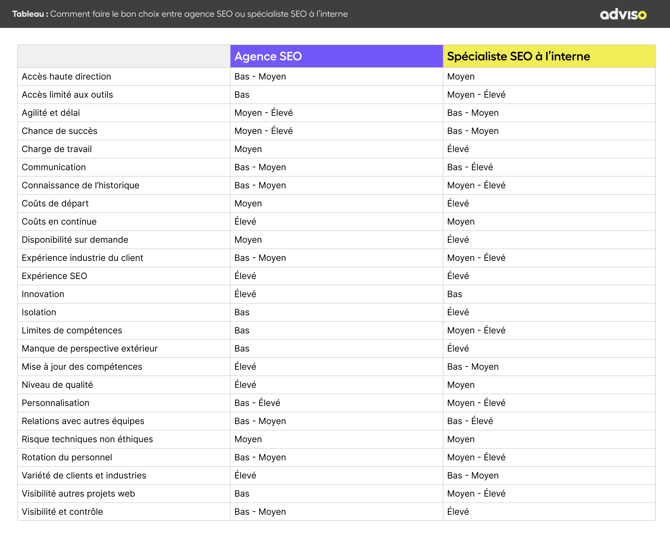Select Agence SEO value for 'Limites de compétences'

(242, 330)
